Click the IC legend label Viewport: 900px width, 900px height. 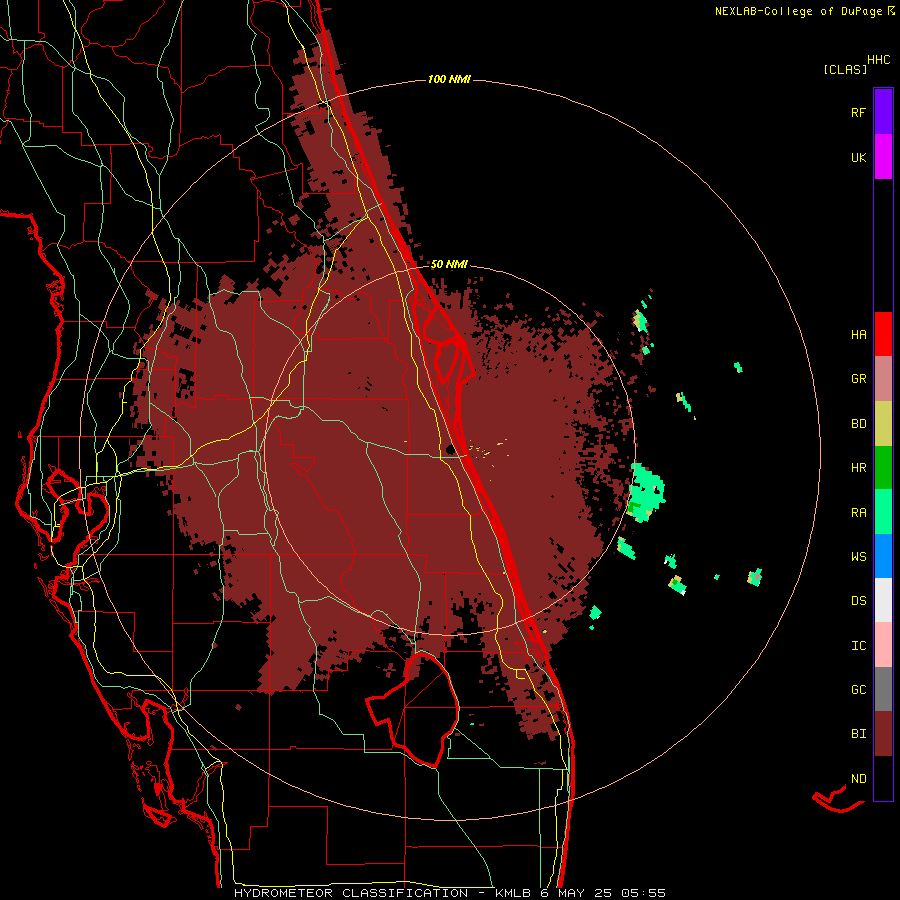858,646
